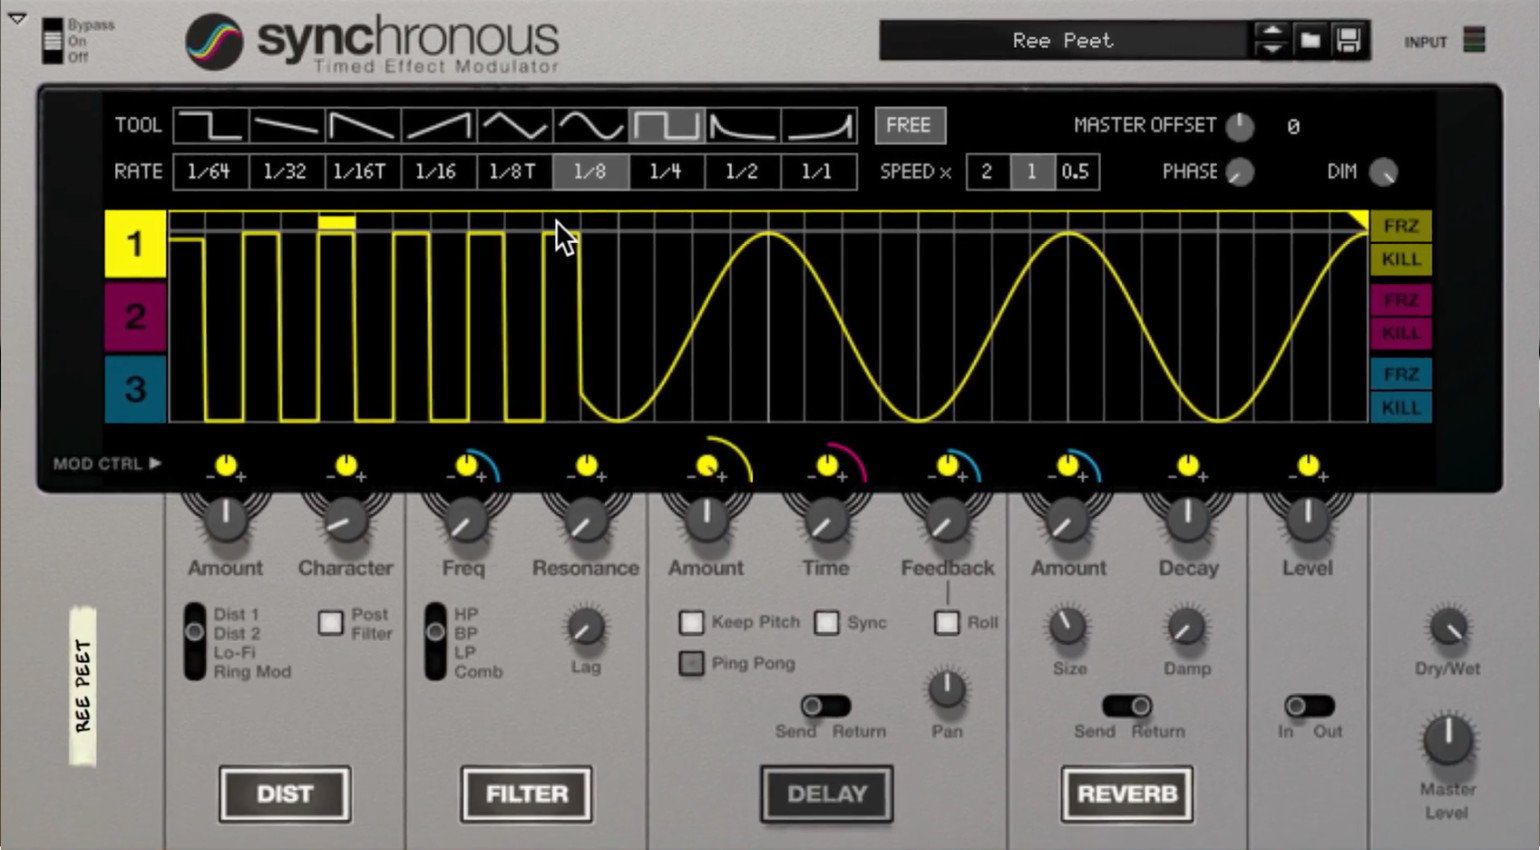Screen dimensions: 1540x850
Task: Click magenta FRZ button for curve 2
Action: coord(1400,300)
